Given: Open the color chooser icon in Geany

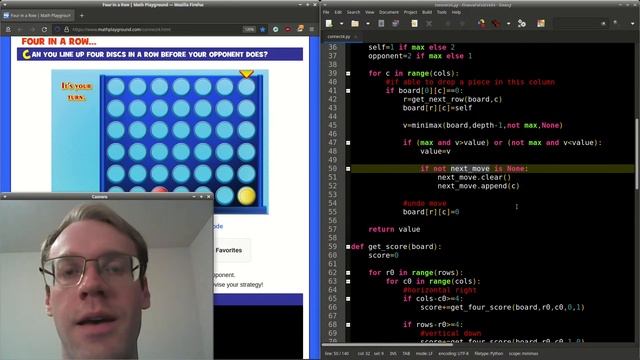Looking at the screenshot, I should coord(541,24).
